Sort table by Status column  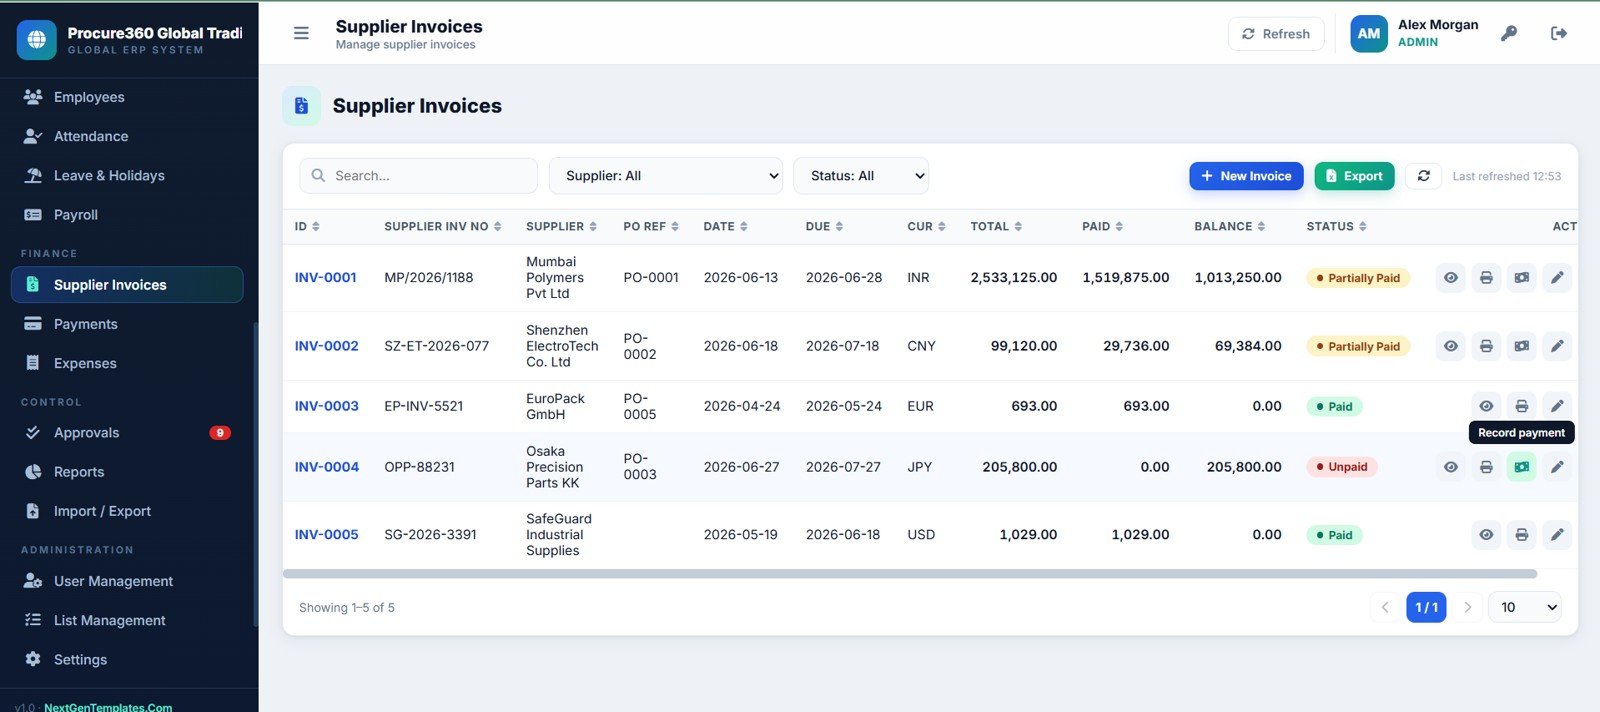(1337, 227)
